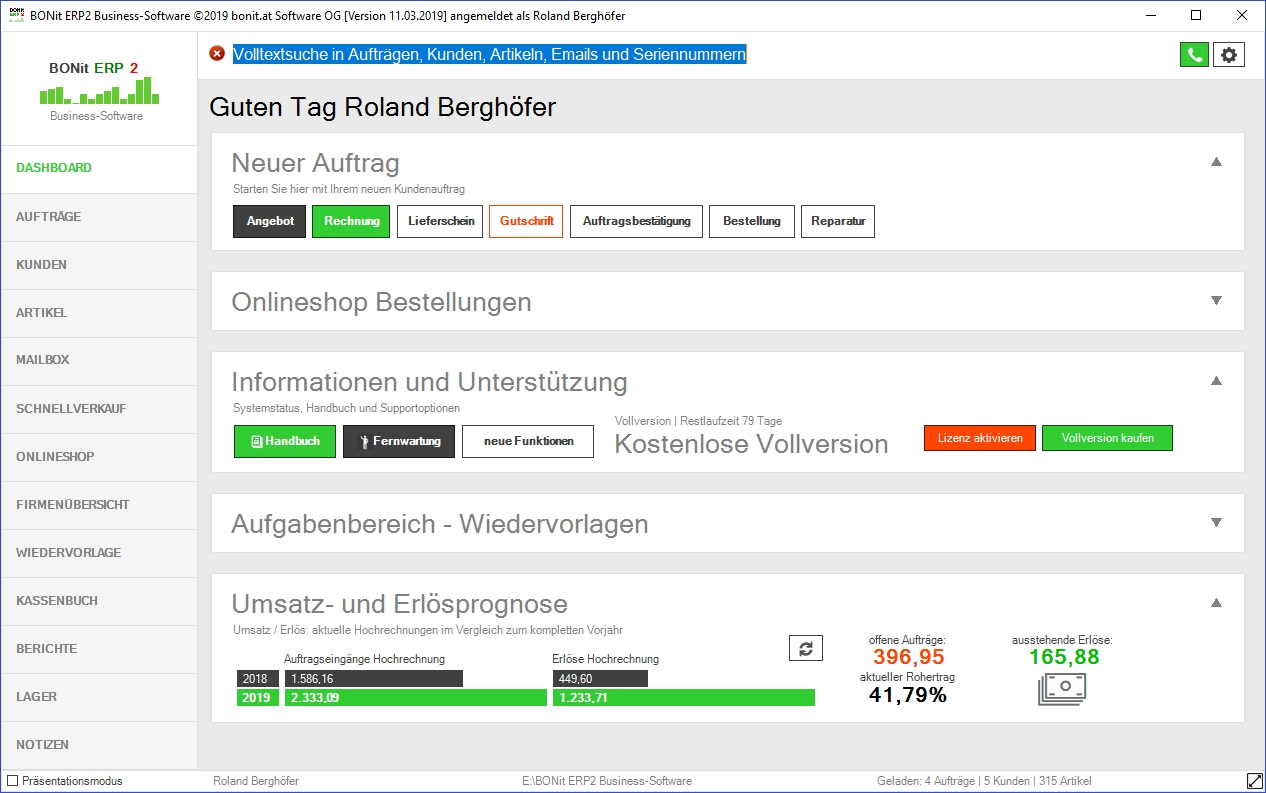This screenshot has height=793, width=1266.
Task: Create a Reparatur order
Action: [x=838, y=222]
